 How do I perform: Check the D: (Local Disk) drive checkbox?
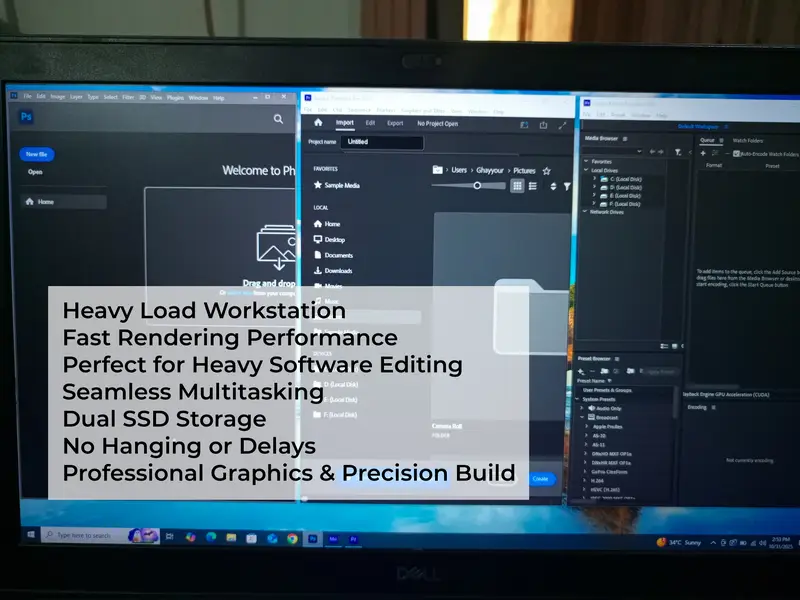[x=317, y=384]
